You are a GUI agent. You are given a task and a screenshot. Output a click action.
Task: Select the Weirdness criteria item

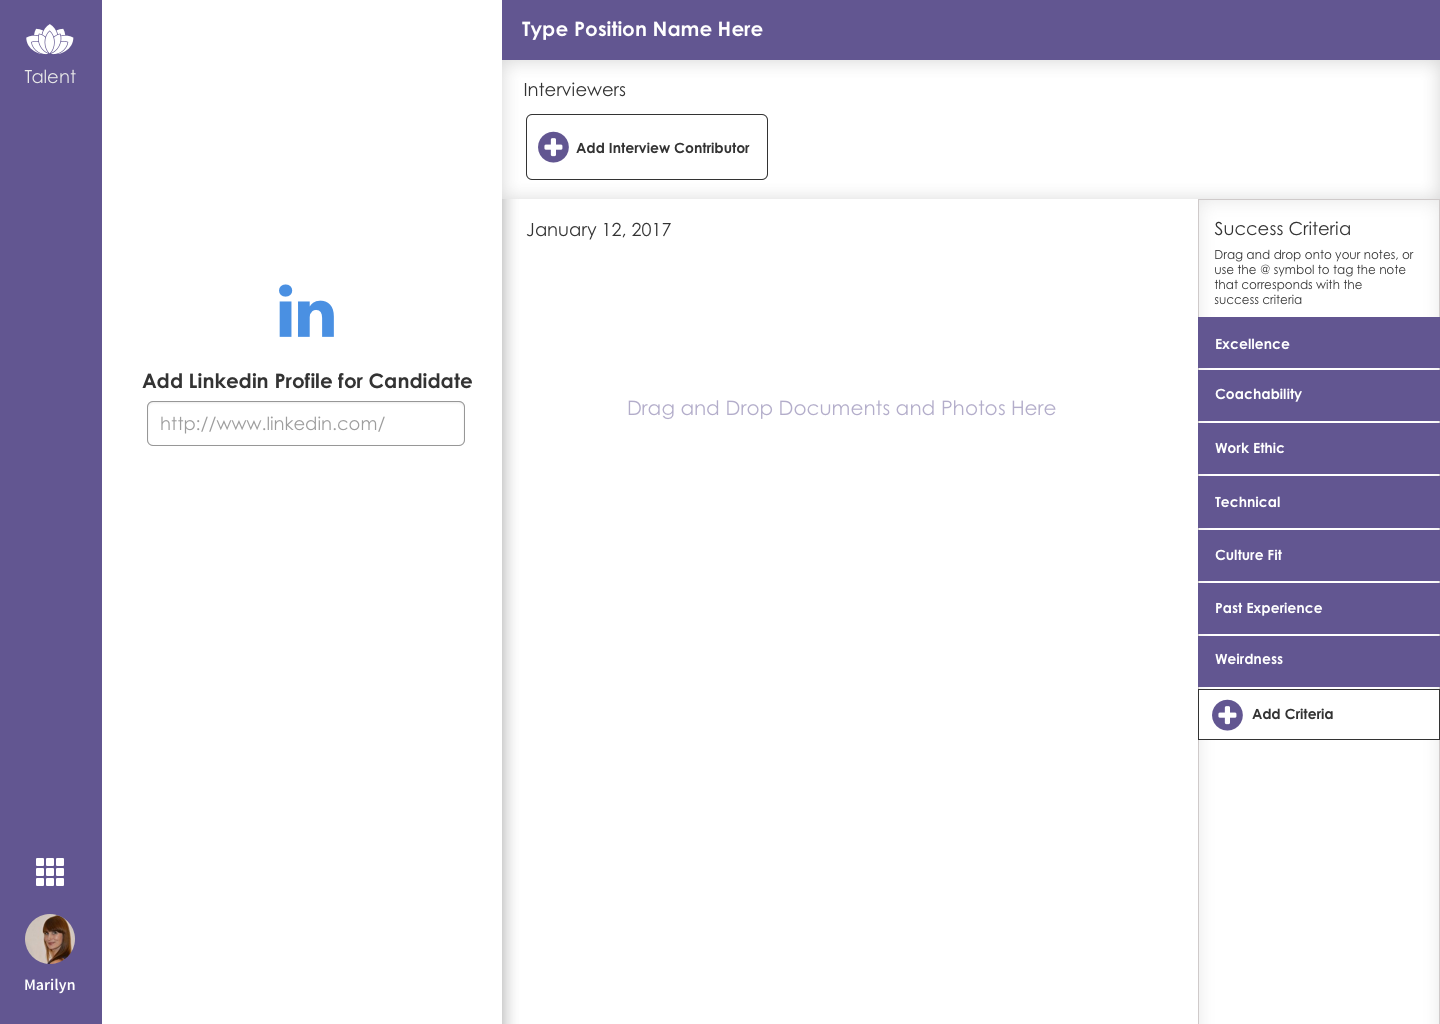coord(1319,660)
